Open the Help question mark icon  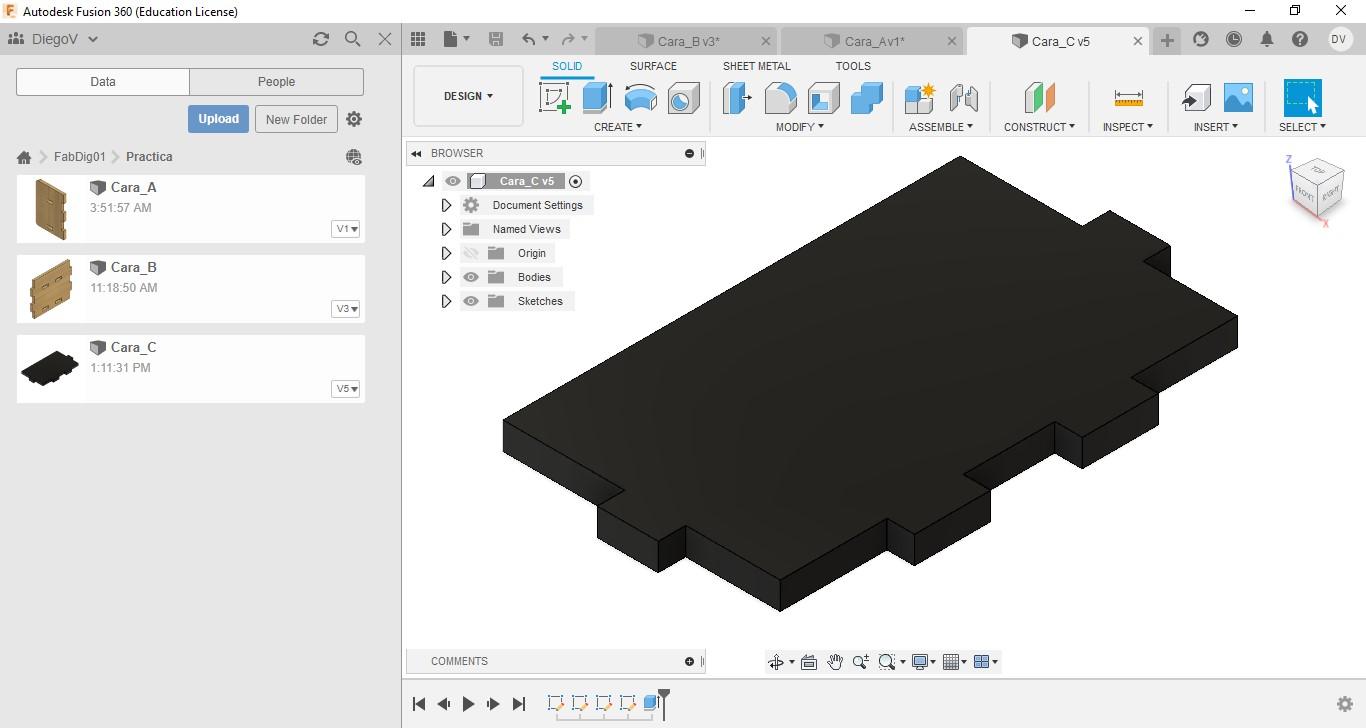(1300, 39)
